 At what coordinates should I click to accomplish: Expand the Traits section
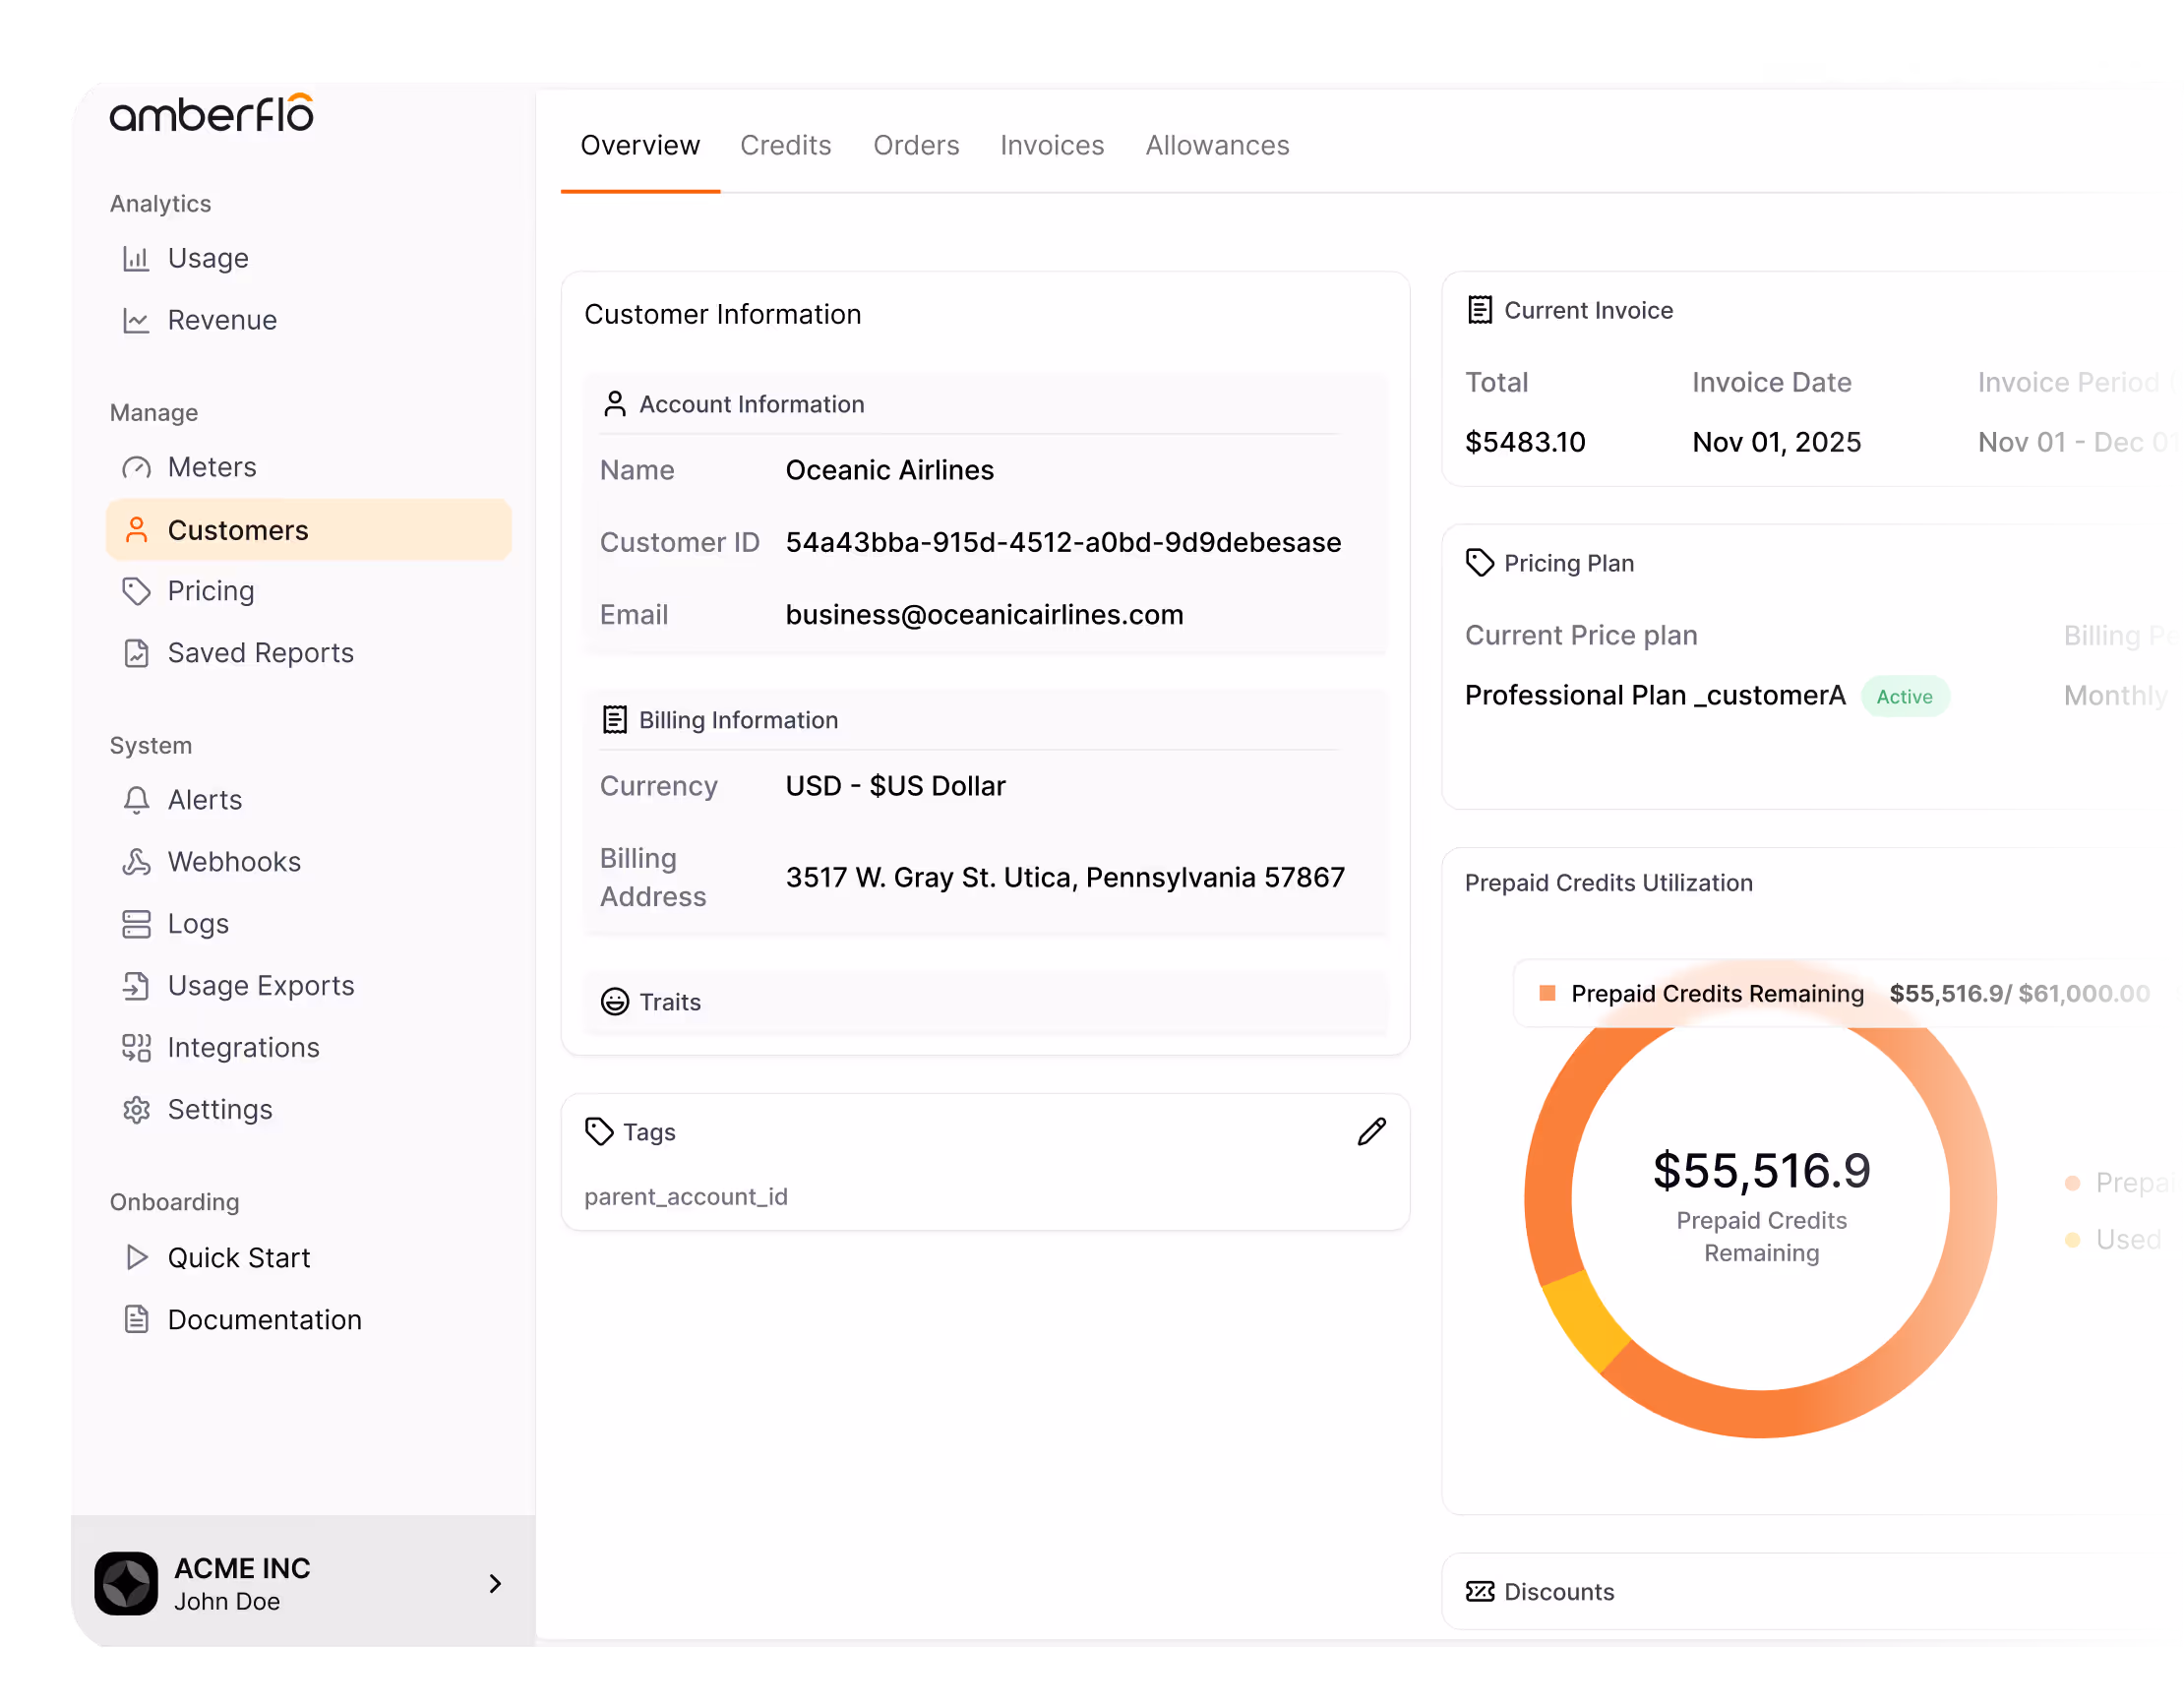click(670, 1002)
